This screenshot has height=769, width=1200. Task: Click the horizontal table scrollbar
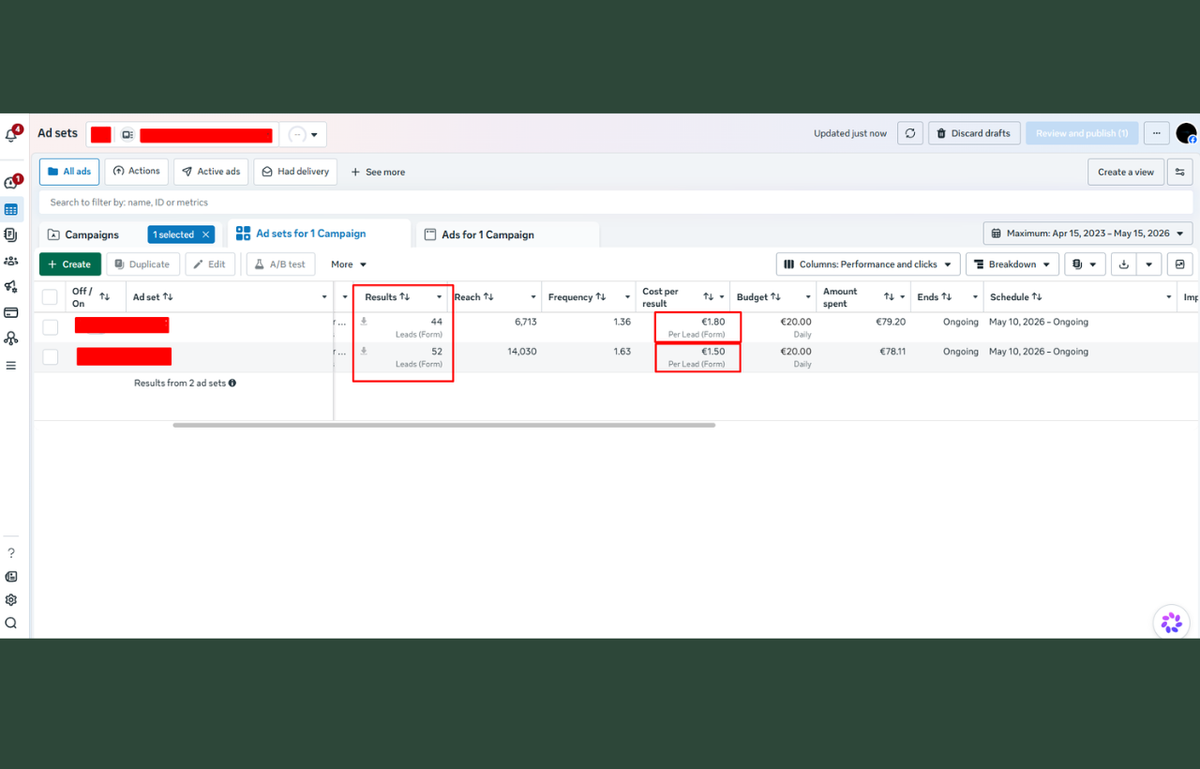click(444, 425)
